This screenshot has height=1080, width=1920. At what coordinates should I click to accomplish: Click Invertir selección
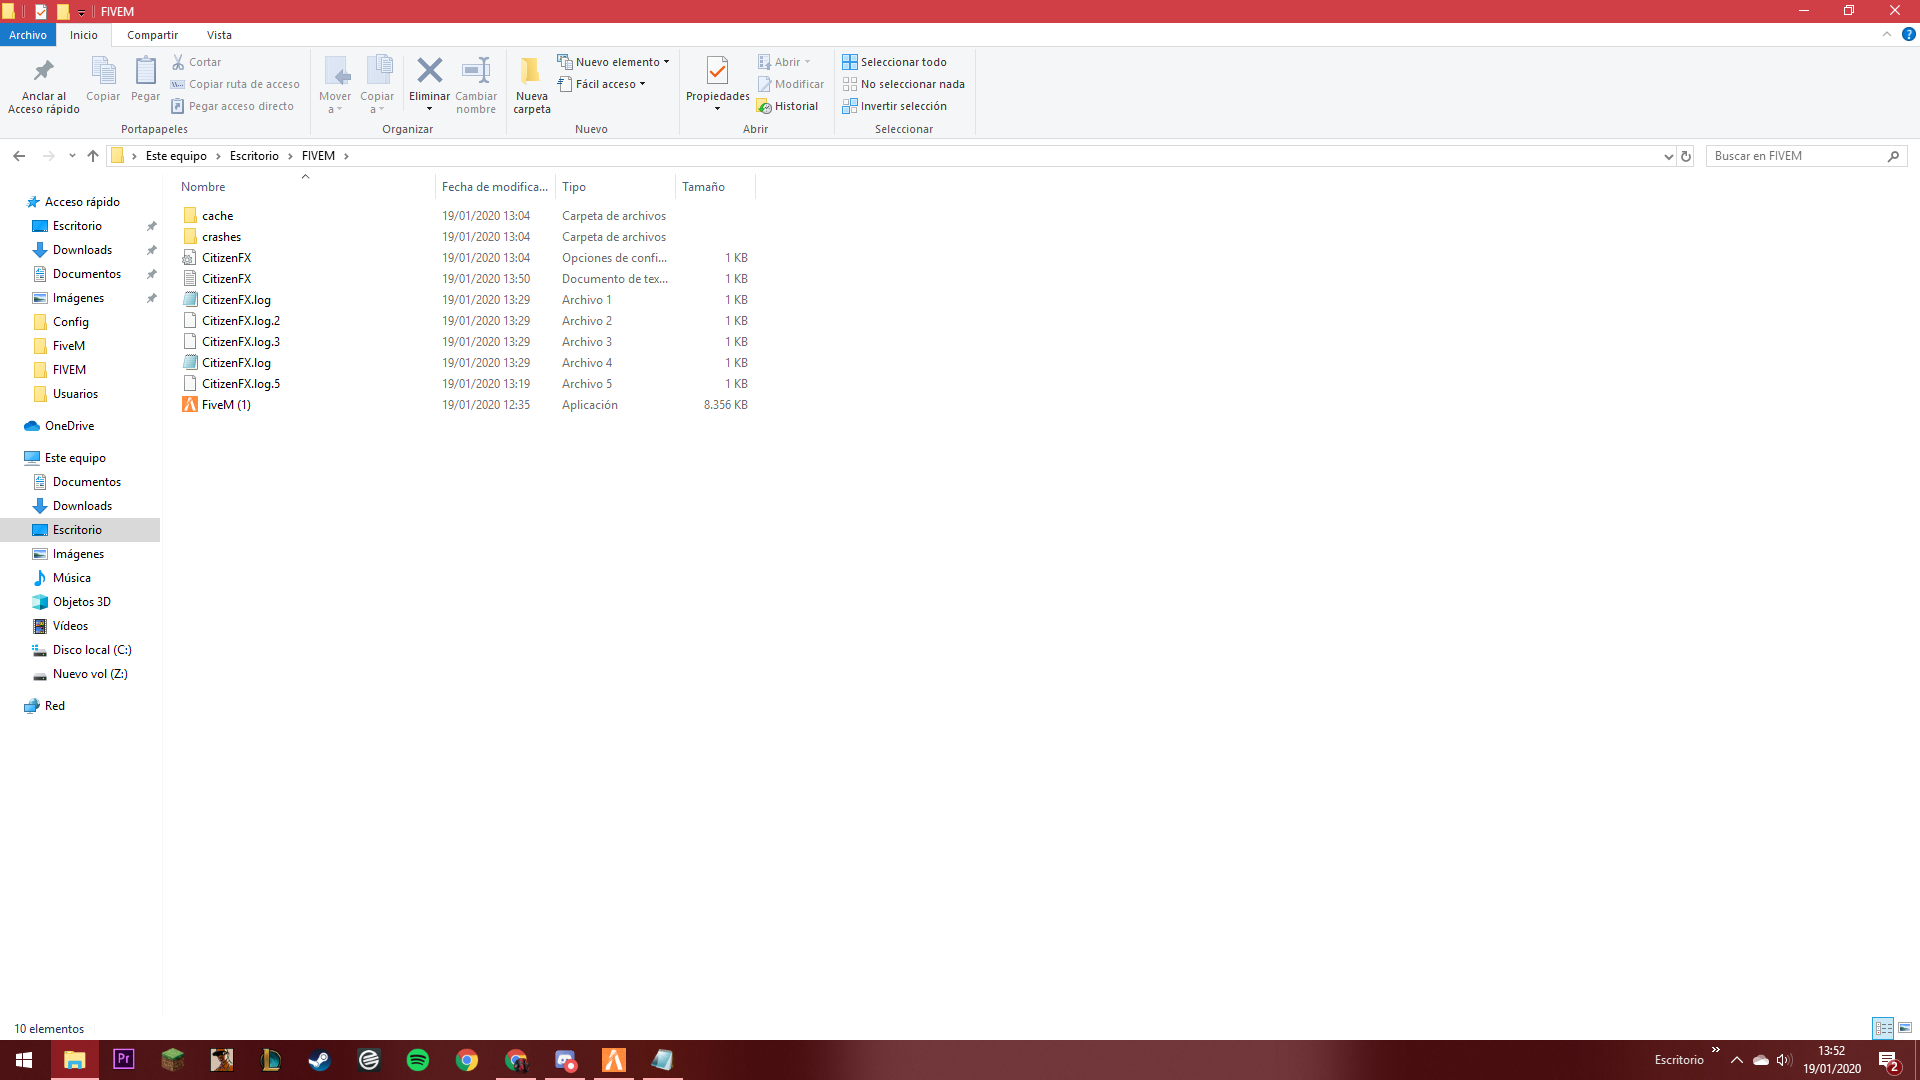(x=894, y=106)
